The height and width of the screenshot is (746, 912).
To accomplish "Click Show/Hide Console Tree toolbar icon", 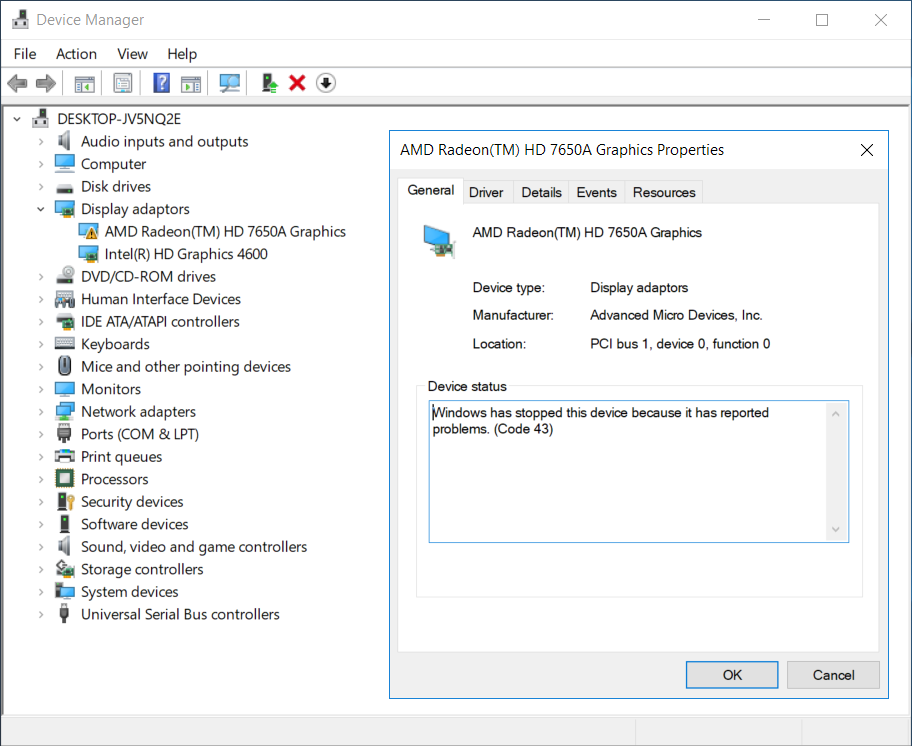I will [85, 83].
